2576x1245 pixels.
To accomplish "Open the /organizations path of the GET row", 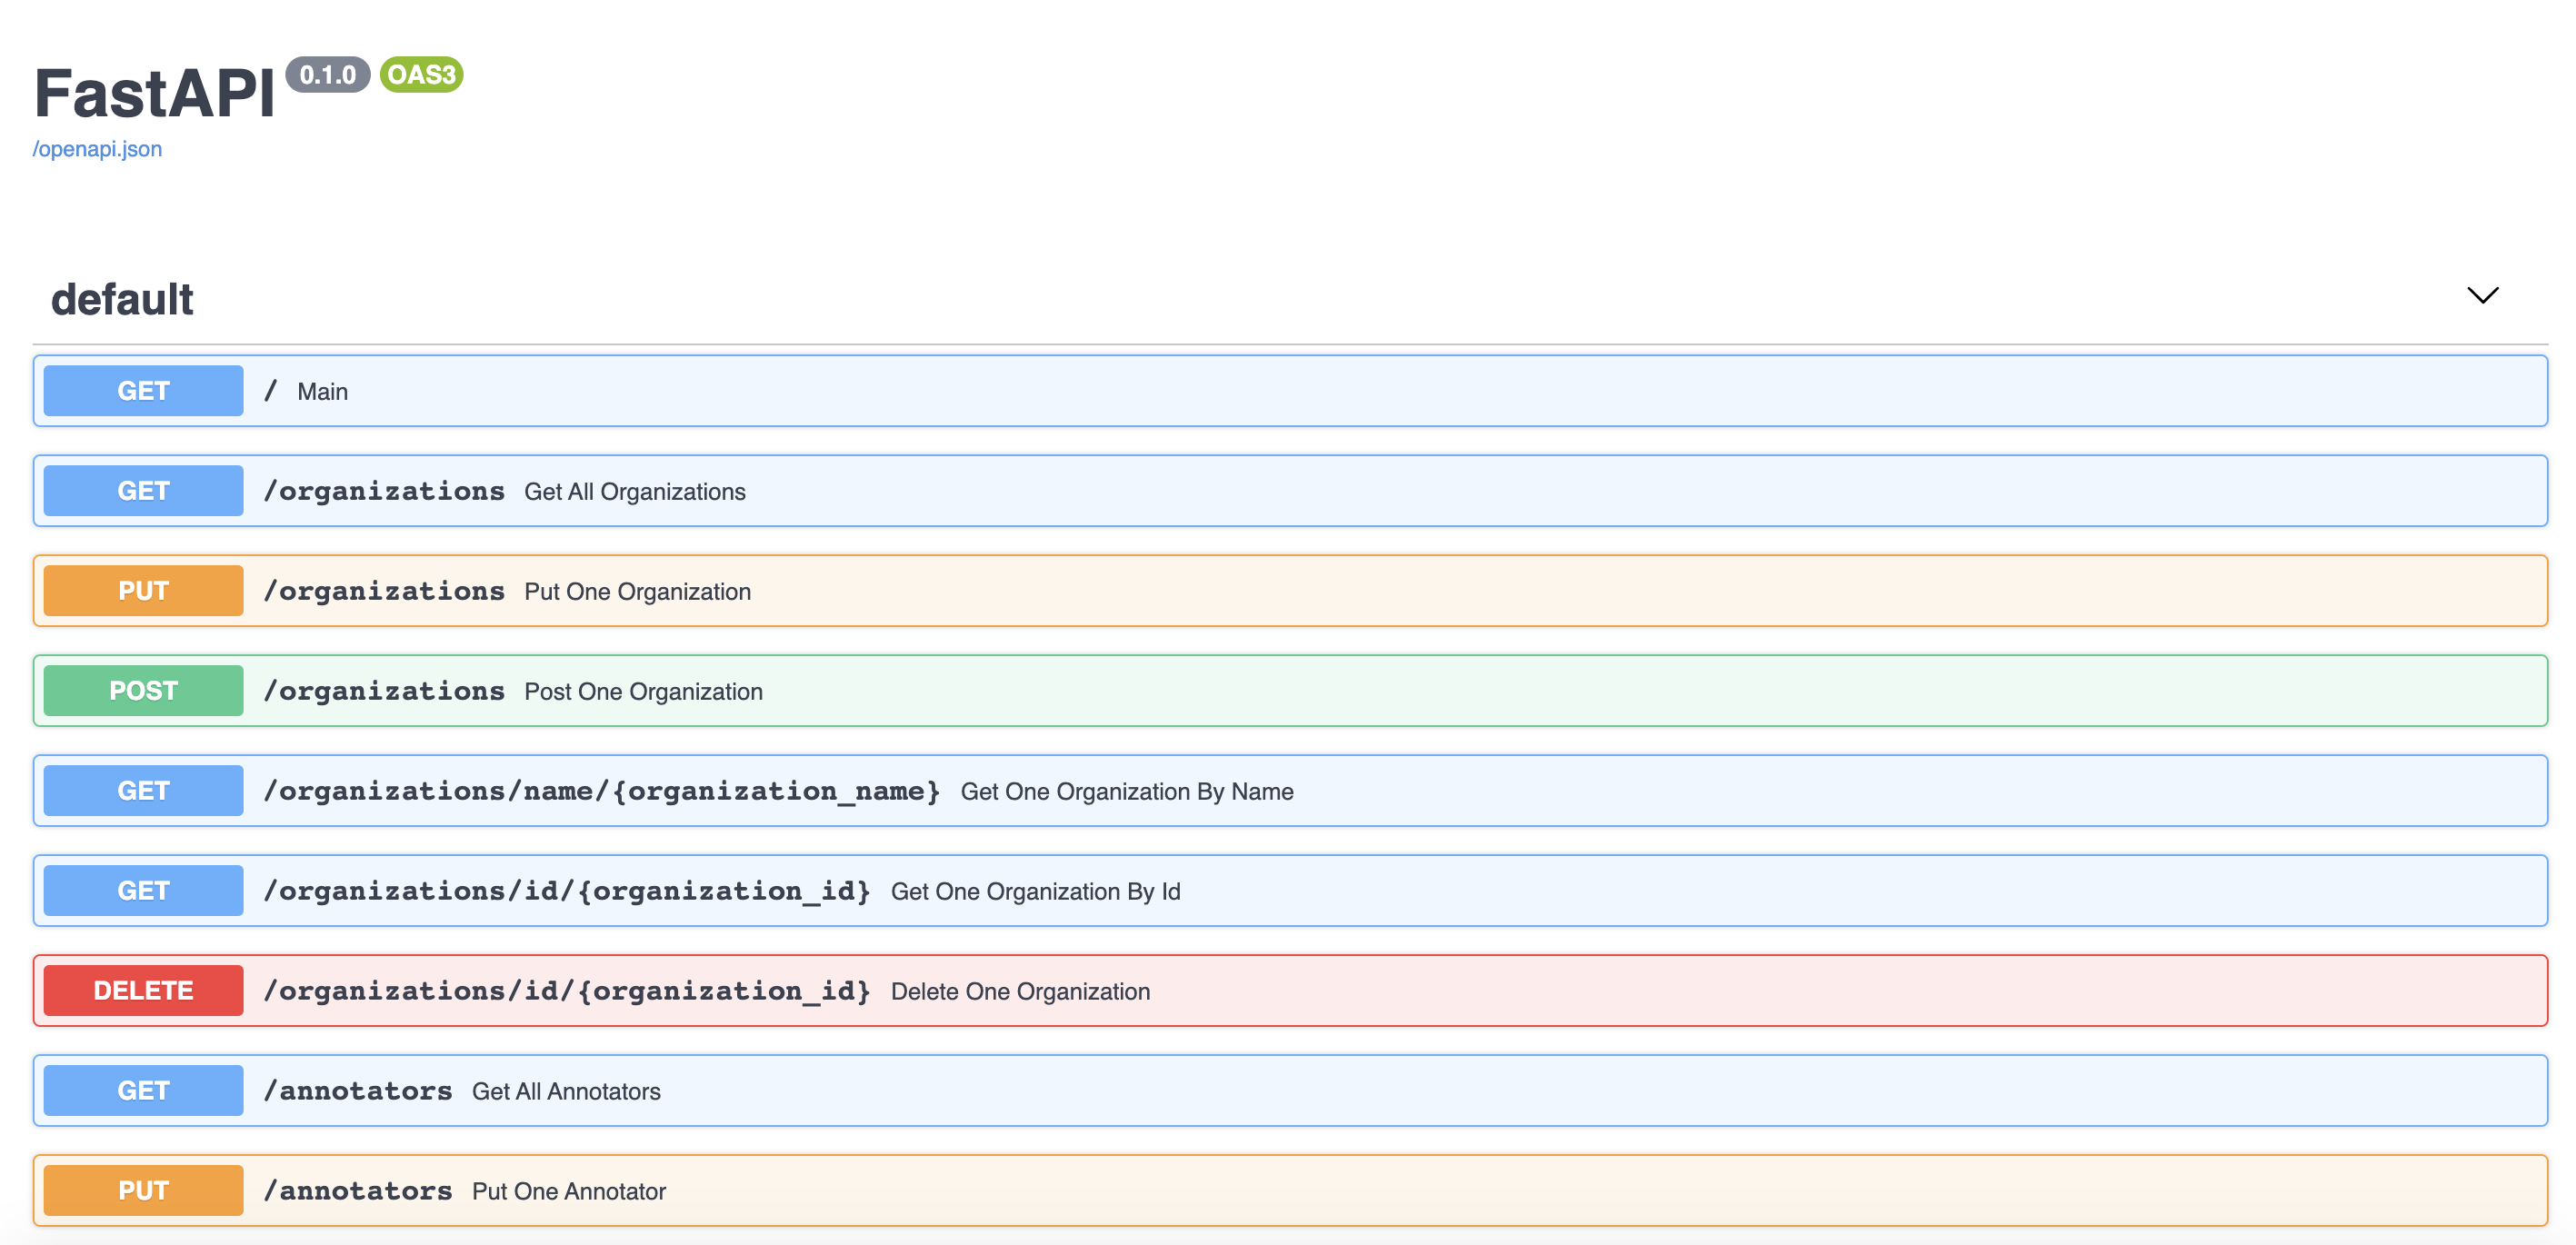I will tap(384, 491).
